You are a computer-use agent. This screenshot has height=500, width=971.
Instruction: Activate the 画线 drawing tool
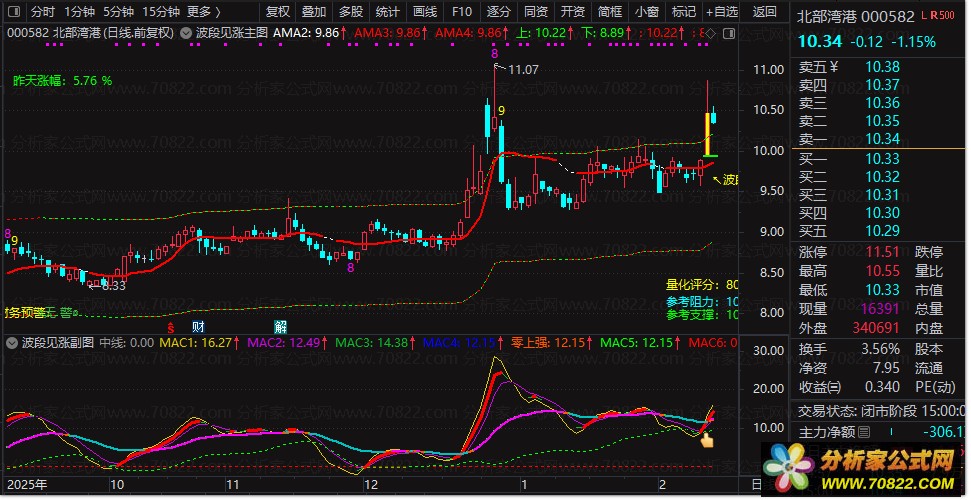(425, 12)
